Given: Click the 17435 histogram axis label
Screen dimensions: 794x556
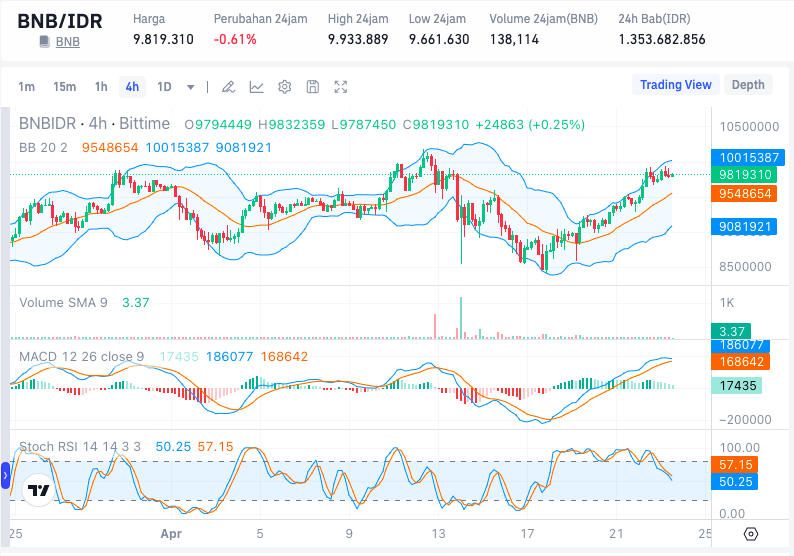Looking at the screenshot, I should coord(737,386).
